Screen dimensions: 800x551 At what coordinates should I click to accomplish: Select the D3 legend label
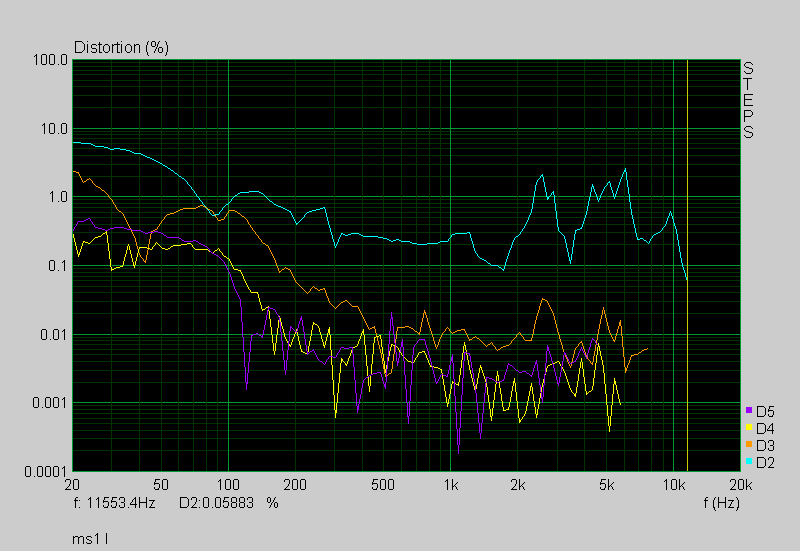[x=765, y=446]
